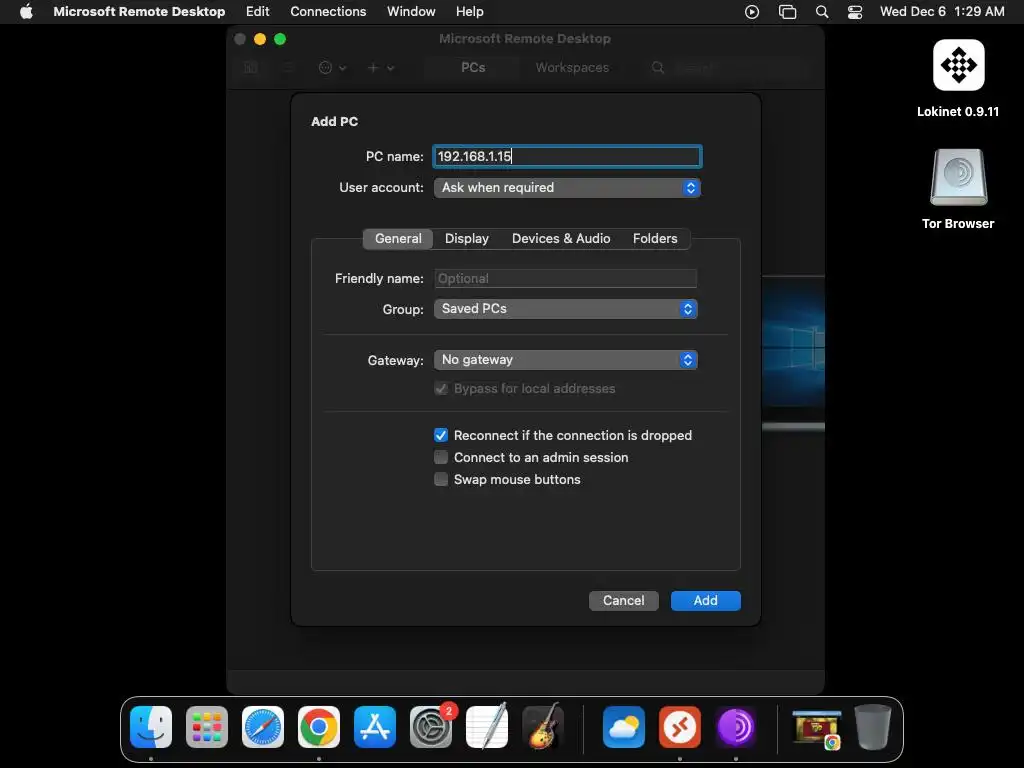Open the downloads stack in dock
The height and width of the screenshot is (768, 1024).
[816, 728]
